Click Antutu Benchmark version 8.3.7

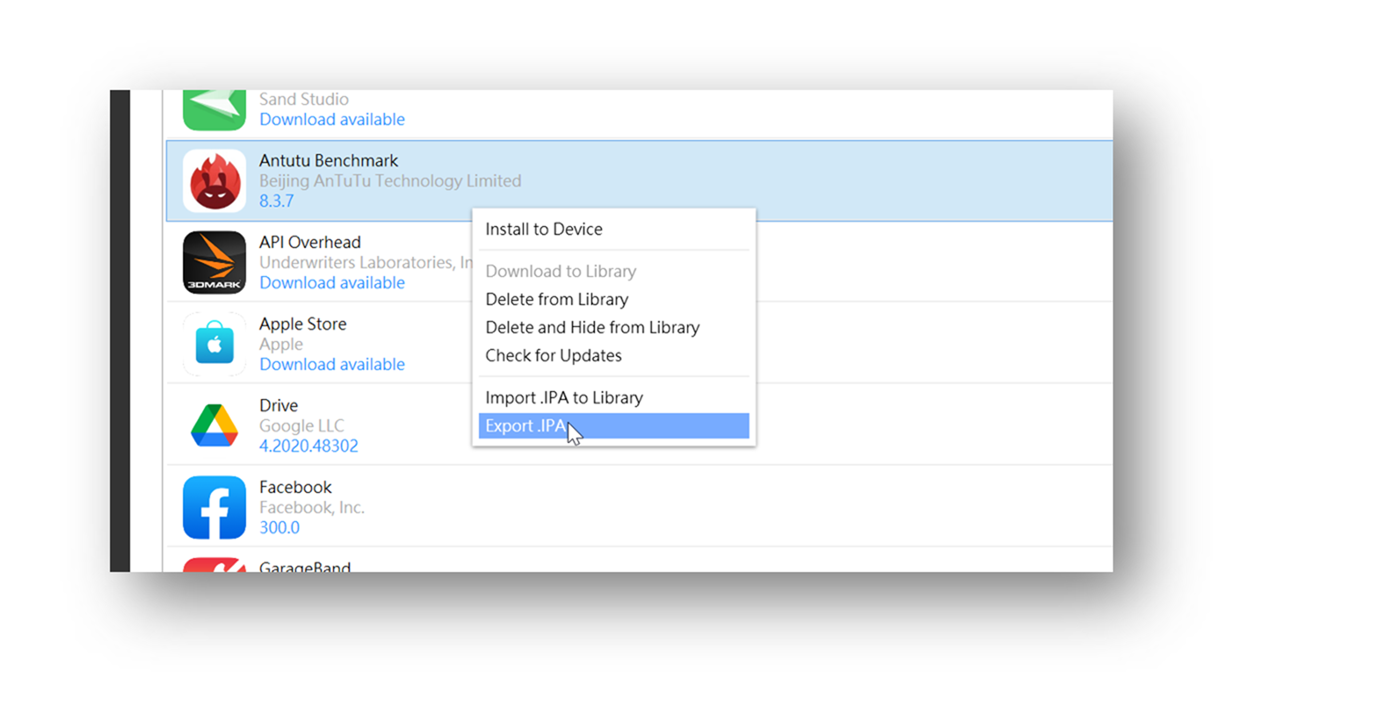coord(276,201)
